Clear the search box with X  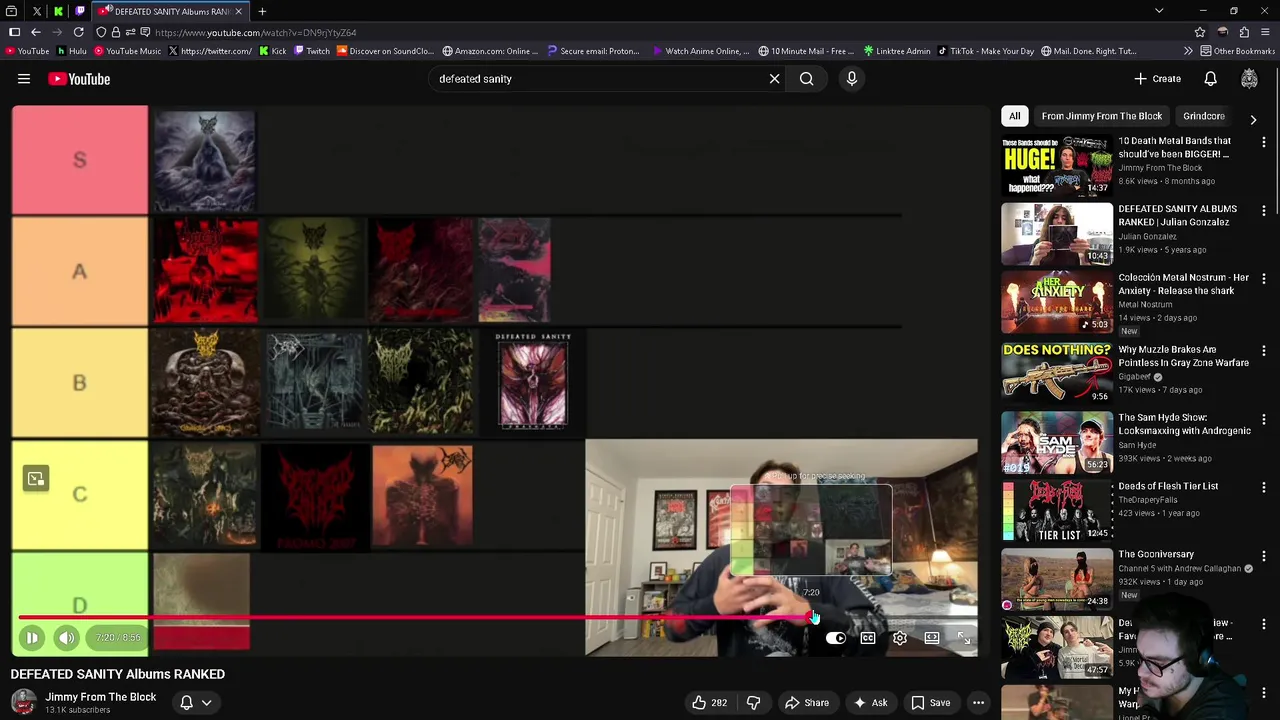point(774,79)
